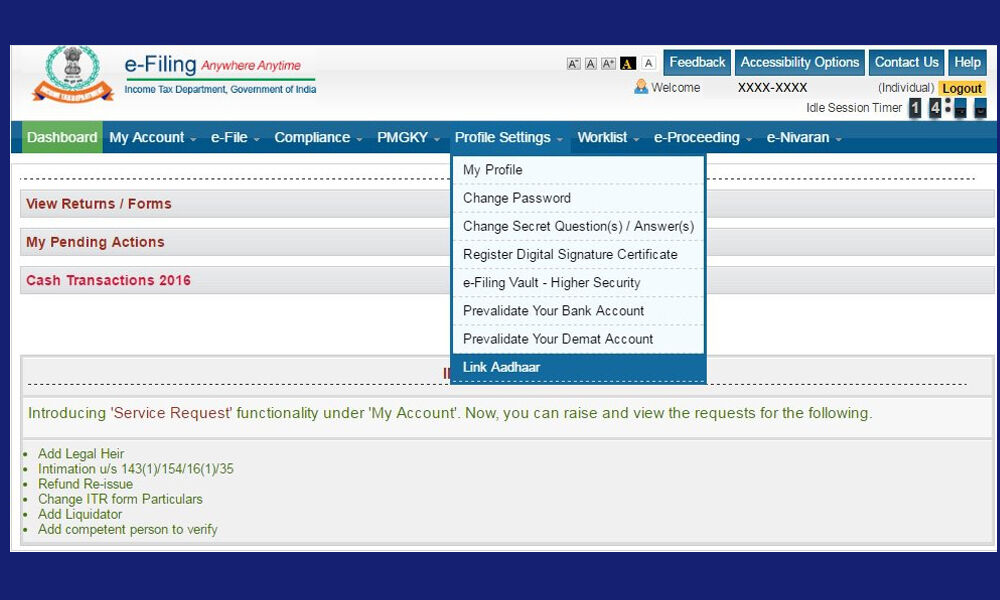
Task: Expand the e-Nivaran menu
Action: (804, 137)
